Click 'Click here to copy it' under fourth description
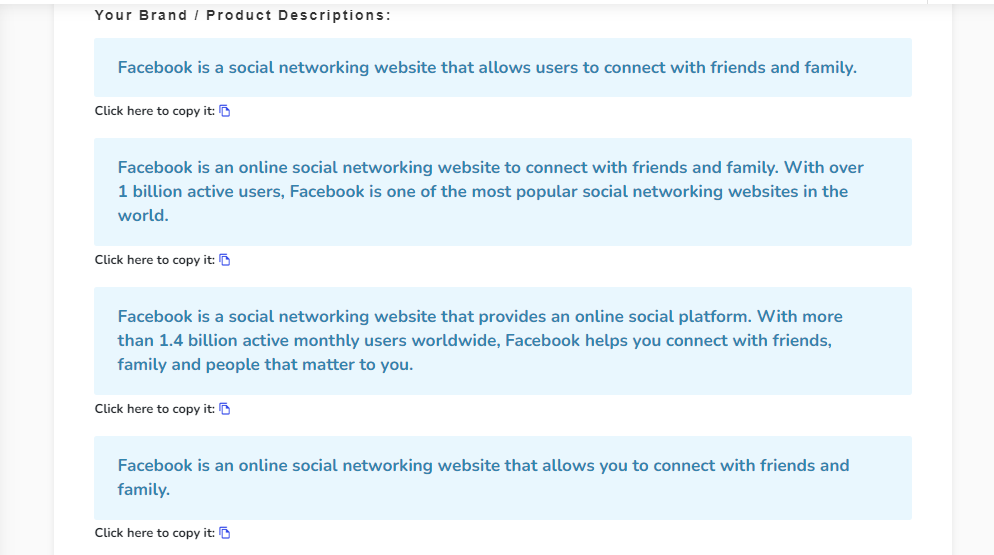 (154, 533)
